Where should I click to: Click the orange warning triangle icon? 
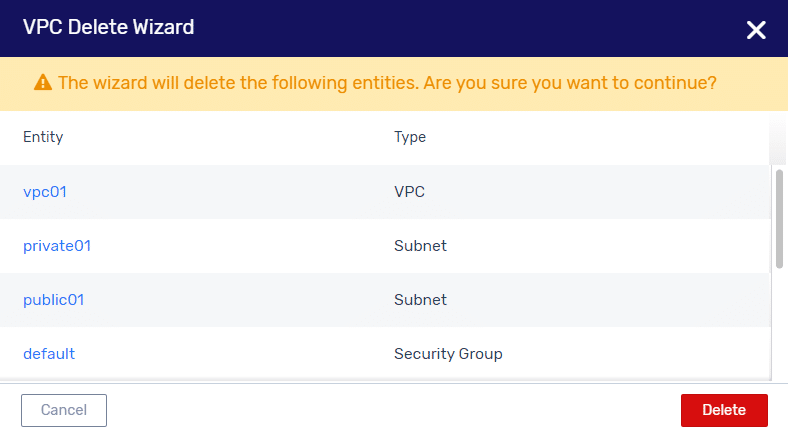pos(43,82)
